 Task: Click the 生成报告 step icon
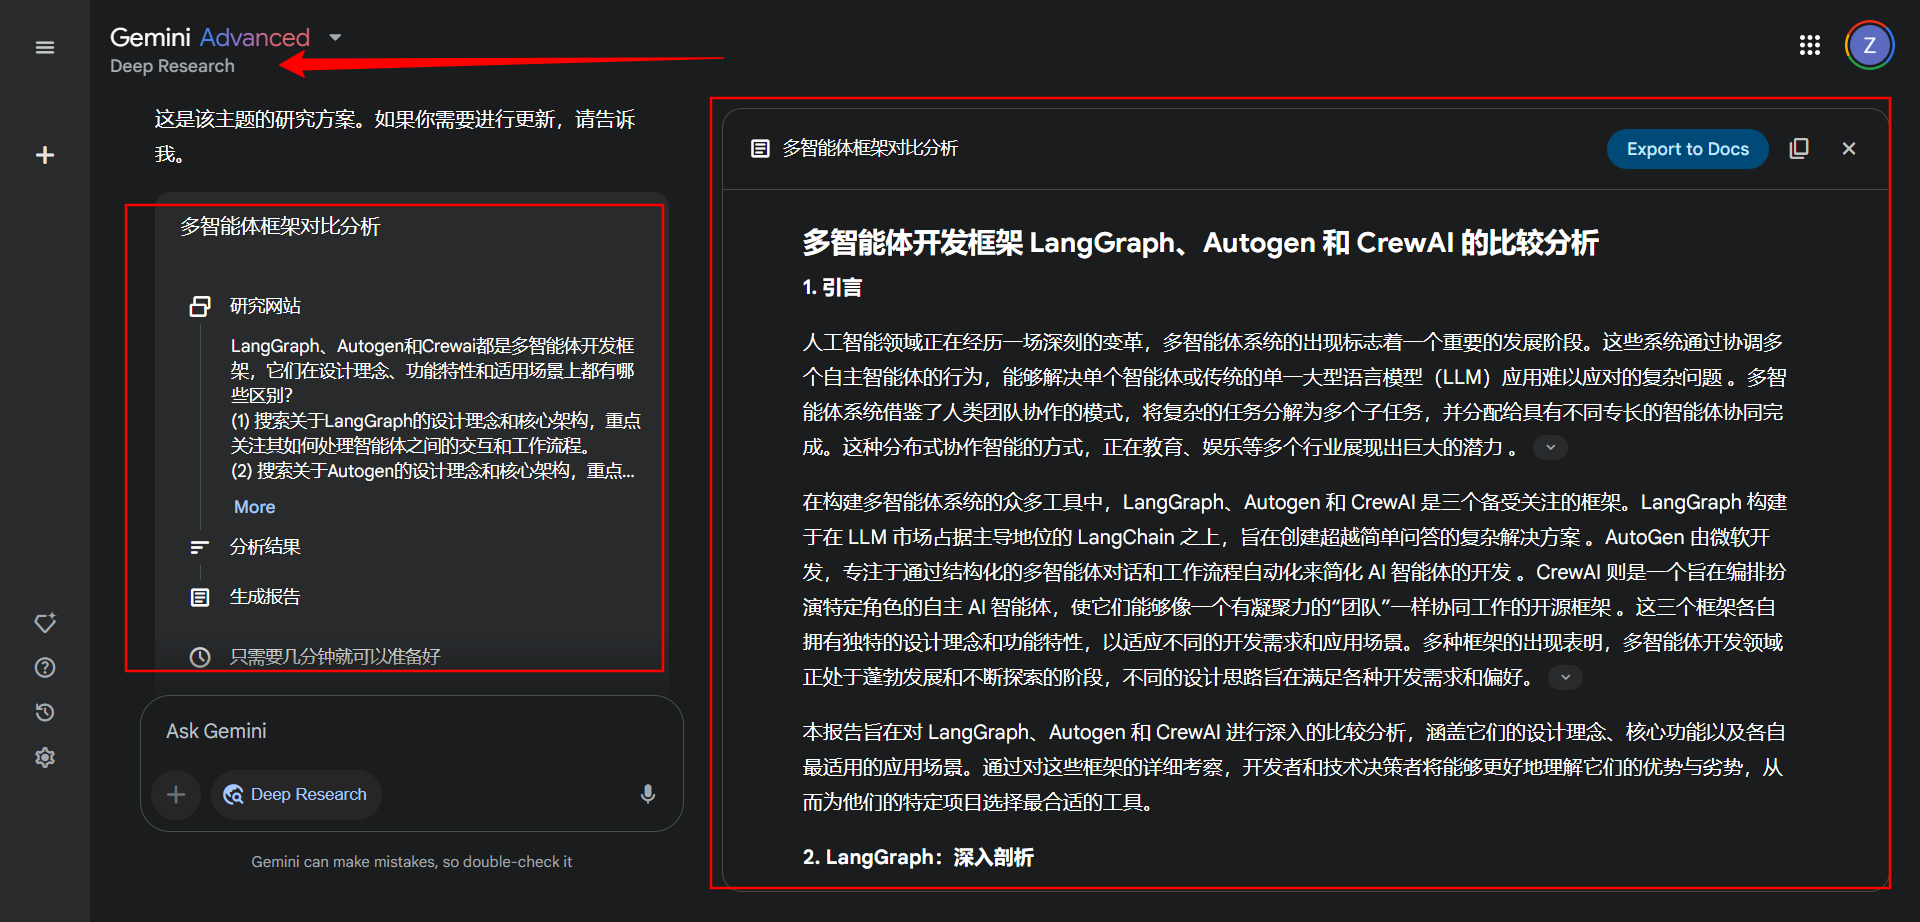pos(200,597)
